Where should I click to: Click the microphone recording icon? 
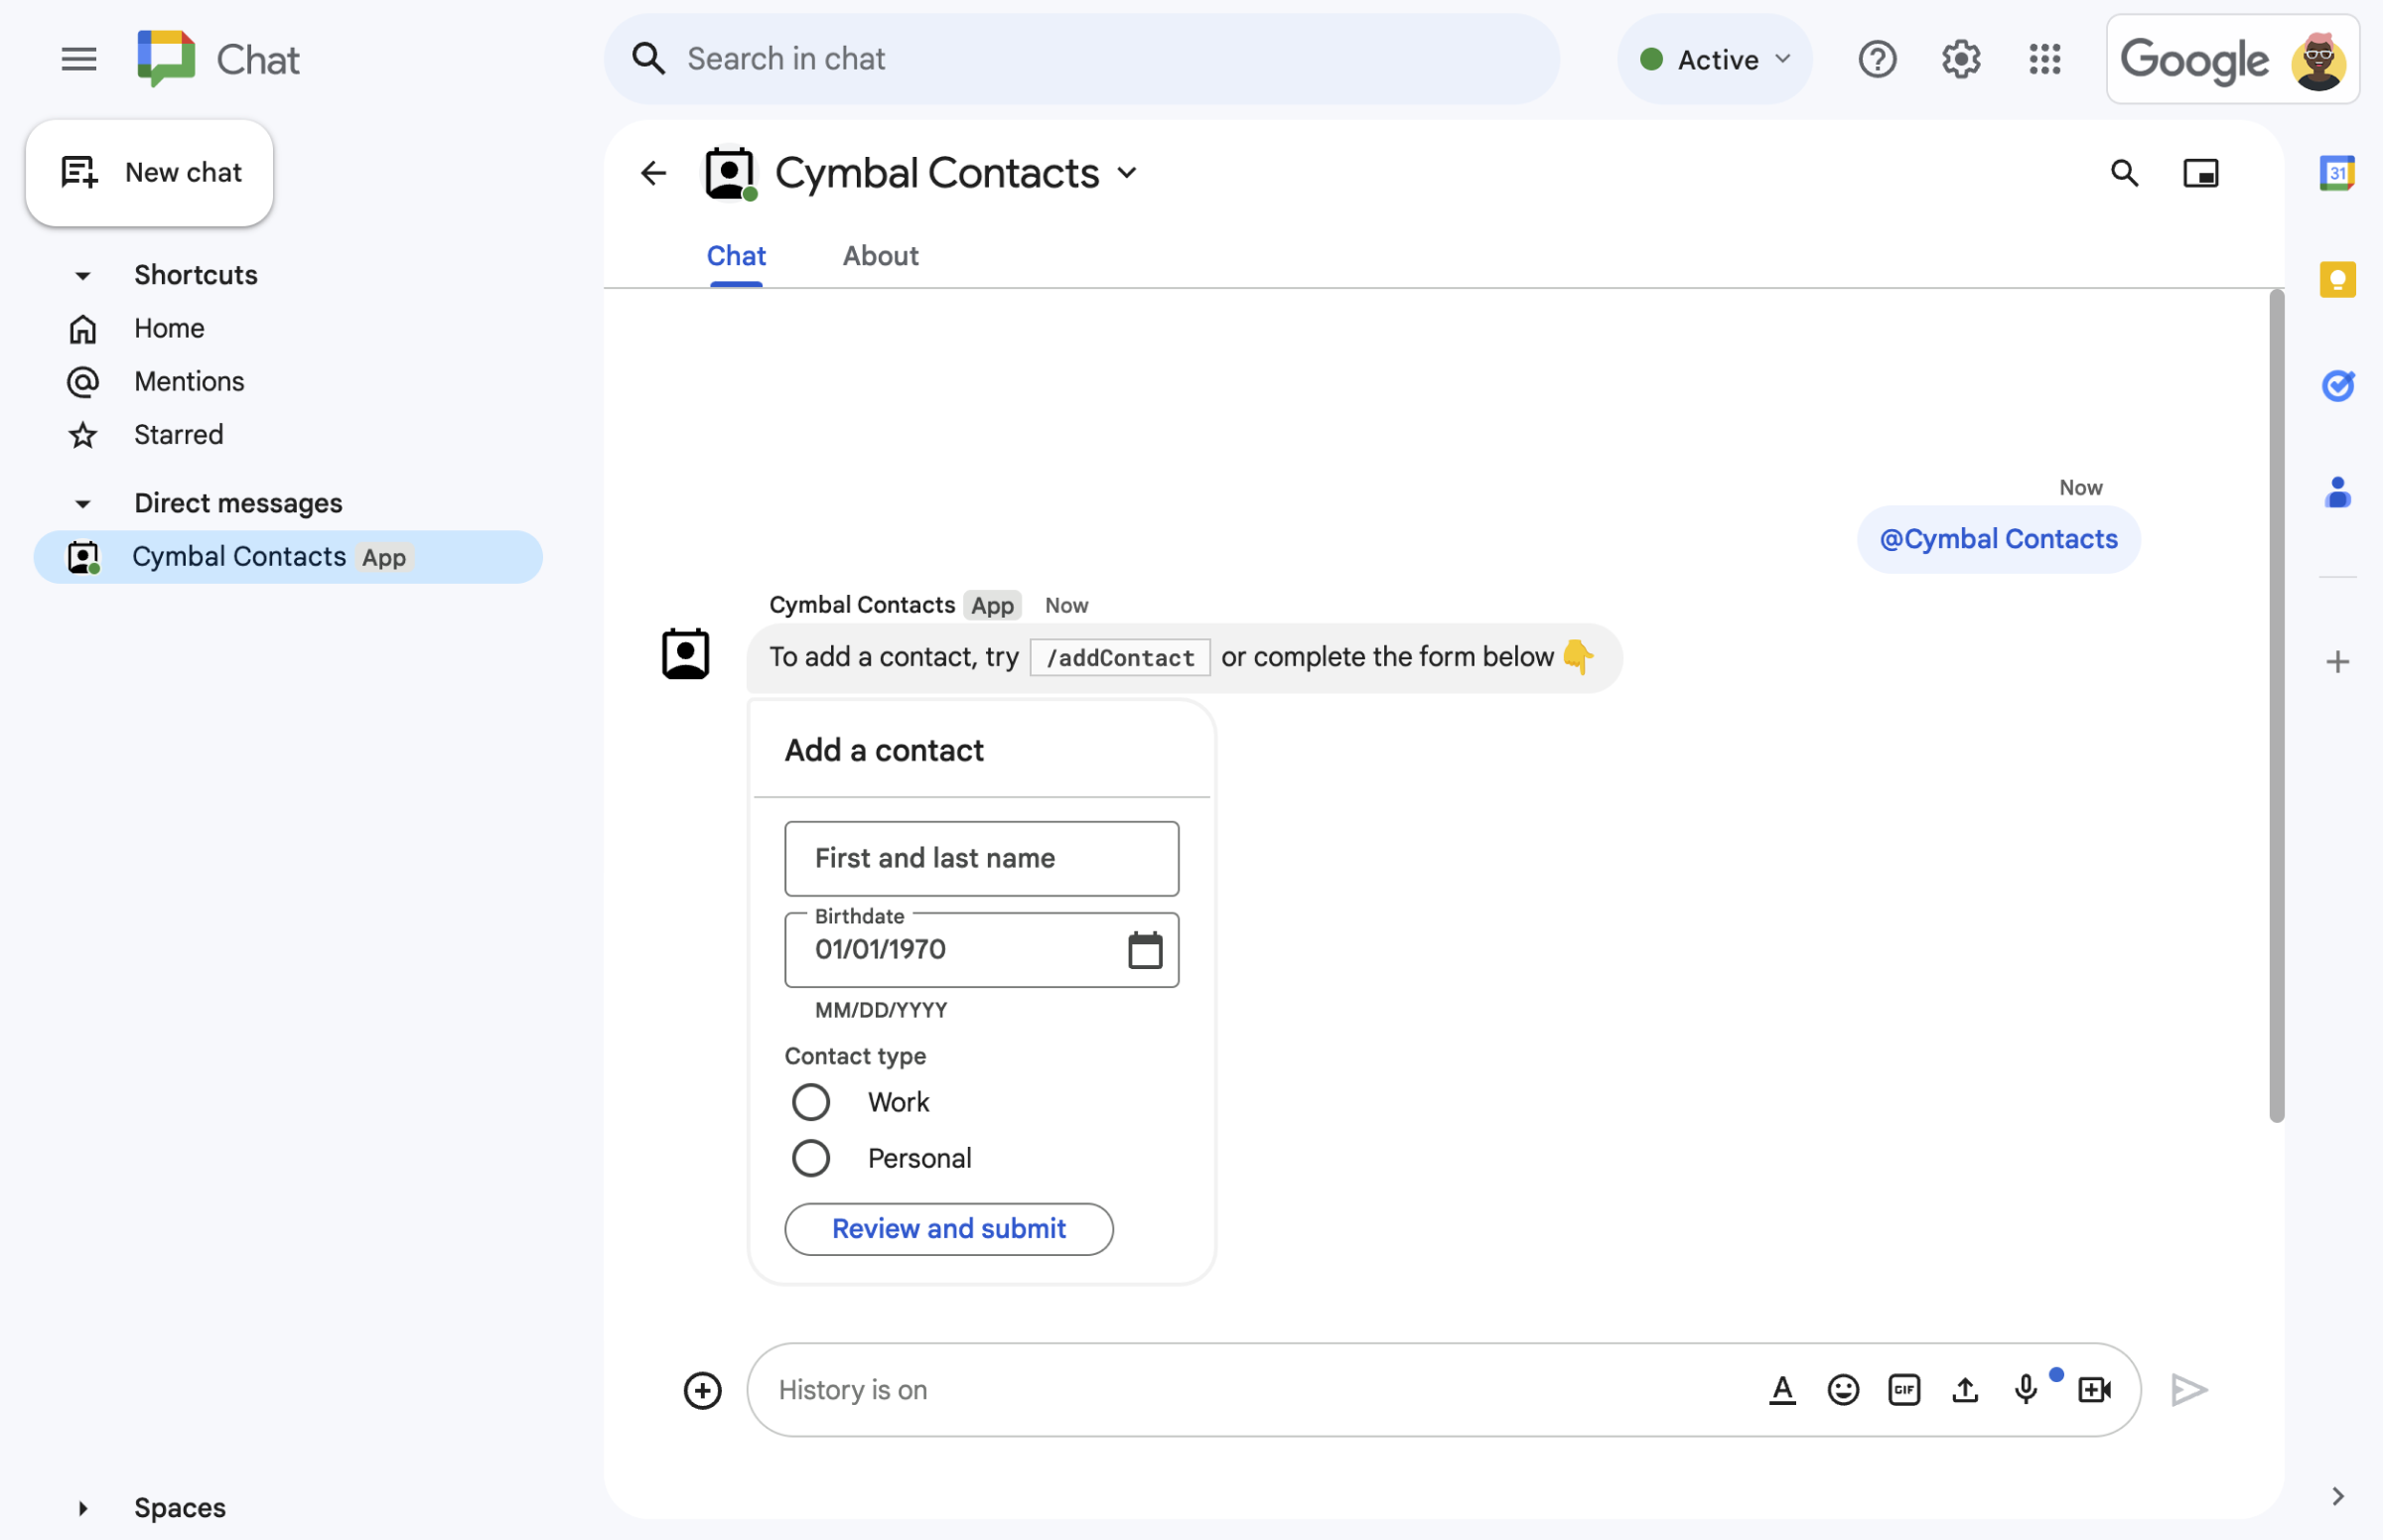(x=2027, y=1387)
